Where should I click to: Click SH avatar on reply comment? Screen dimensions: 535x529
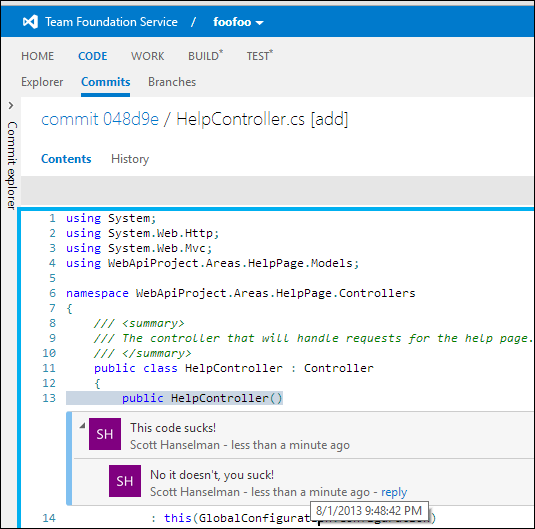point(125,481)
